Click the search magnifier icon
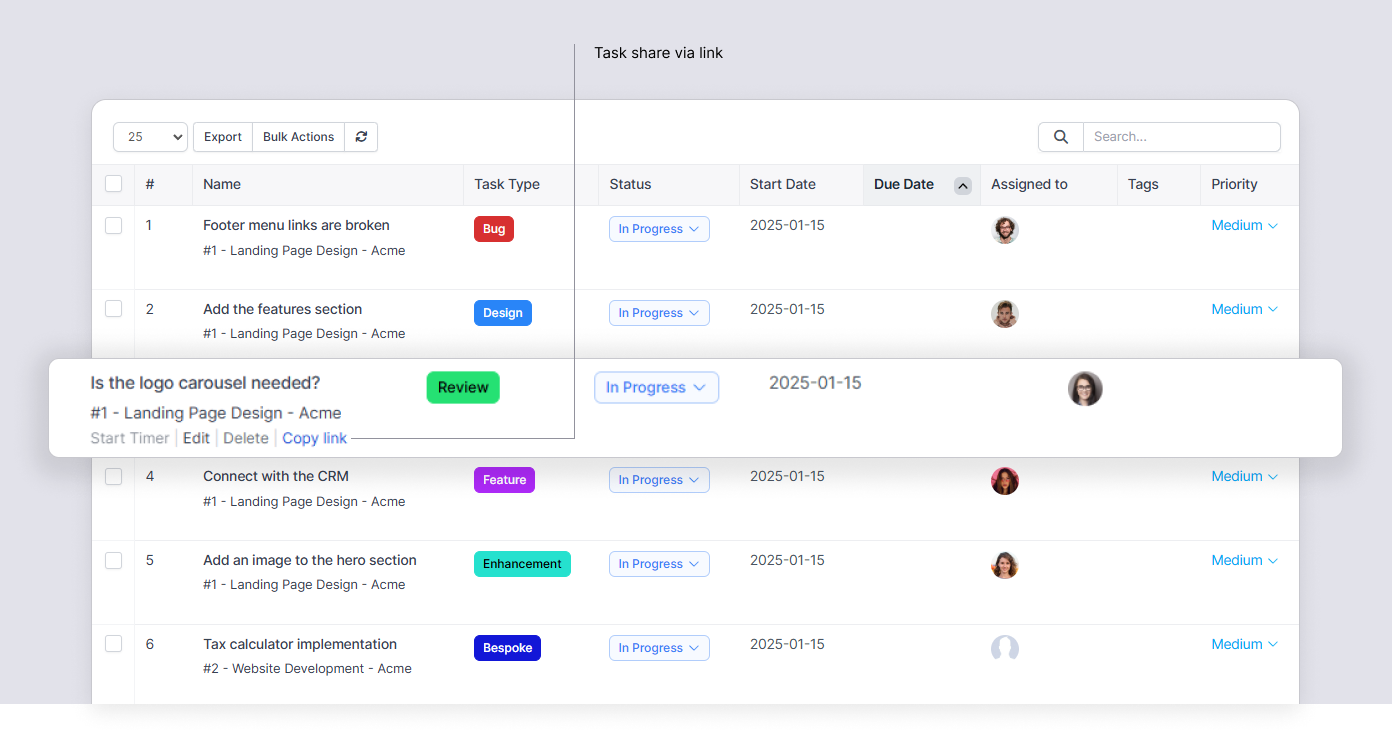The width and height of the screenshot is (1392, 735). pyautogui.click(x=1060, y=137)
